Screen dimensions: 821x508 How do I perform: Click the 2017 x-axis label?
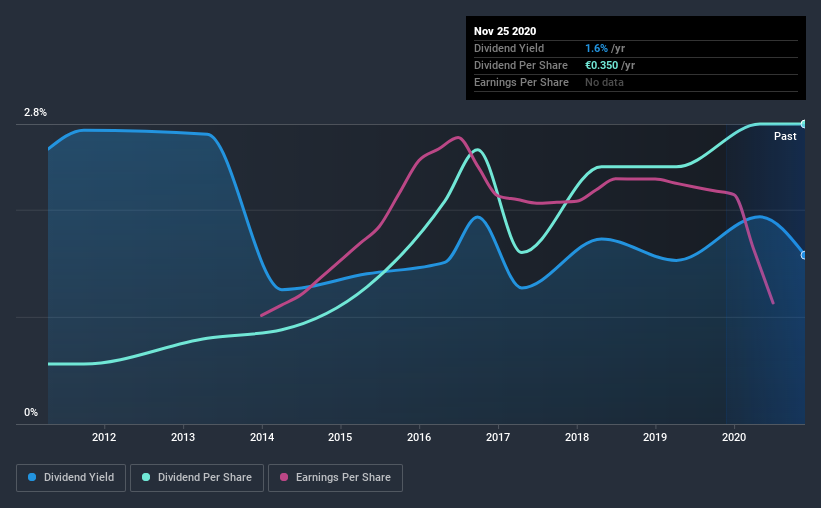pyautogui.click(x=498, y=437)
